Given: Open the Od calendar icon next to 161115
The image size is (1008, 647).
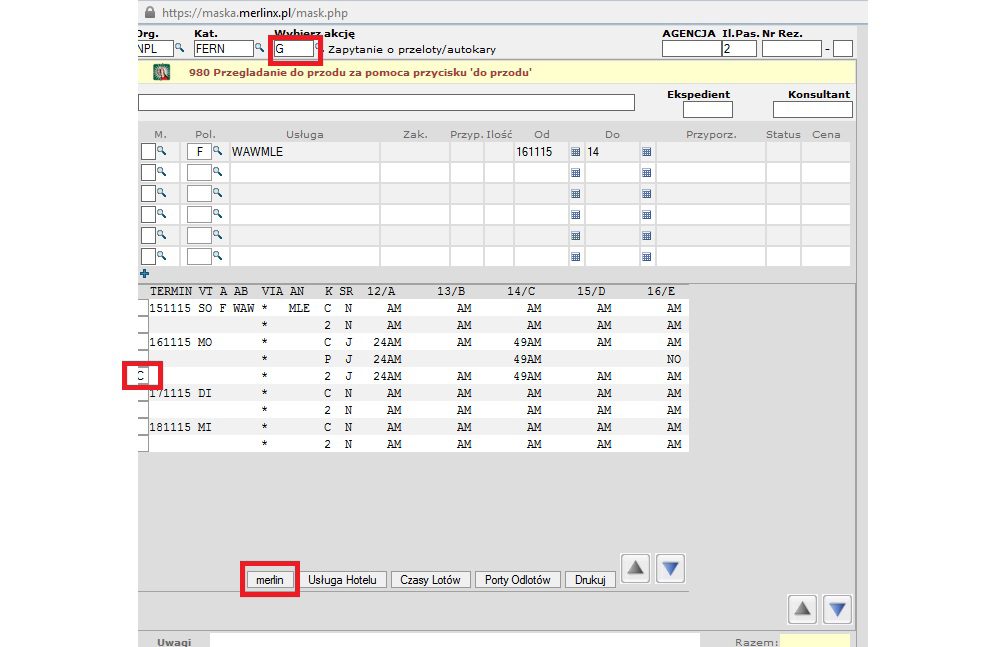Looking at the screenshot, I should coord(575,152).
